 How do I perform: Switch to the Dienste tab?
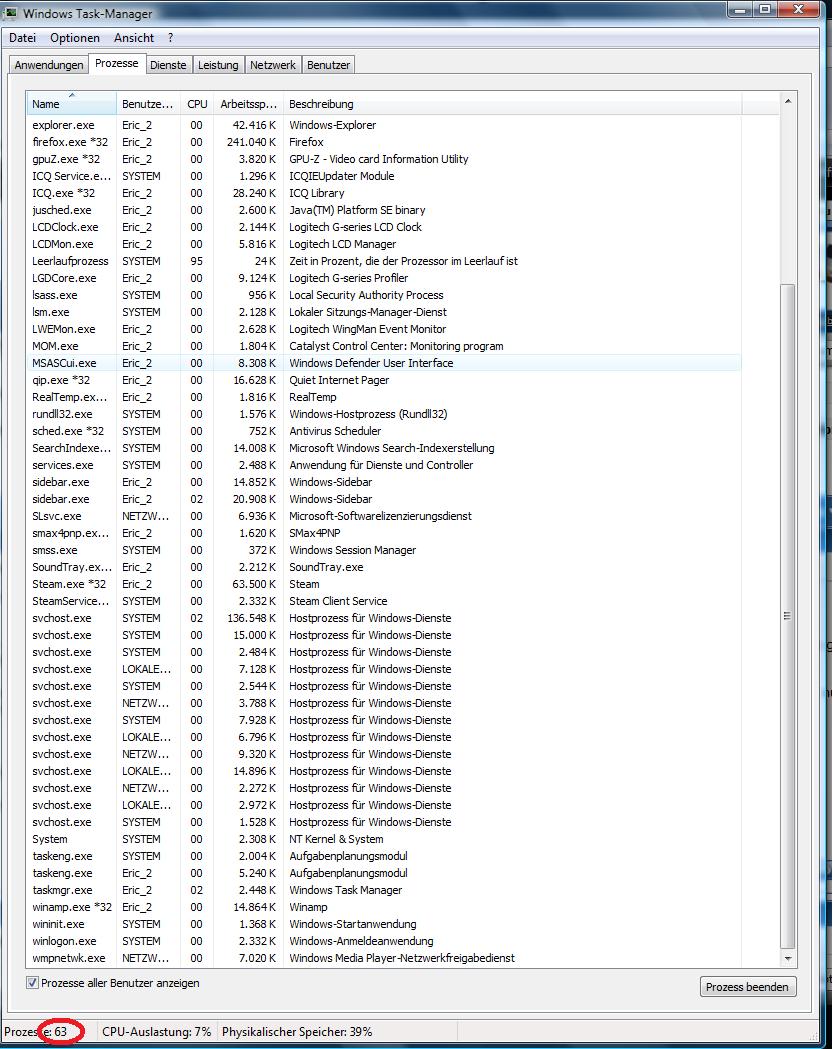(x=168, y=65)
